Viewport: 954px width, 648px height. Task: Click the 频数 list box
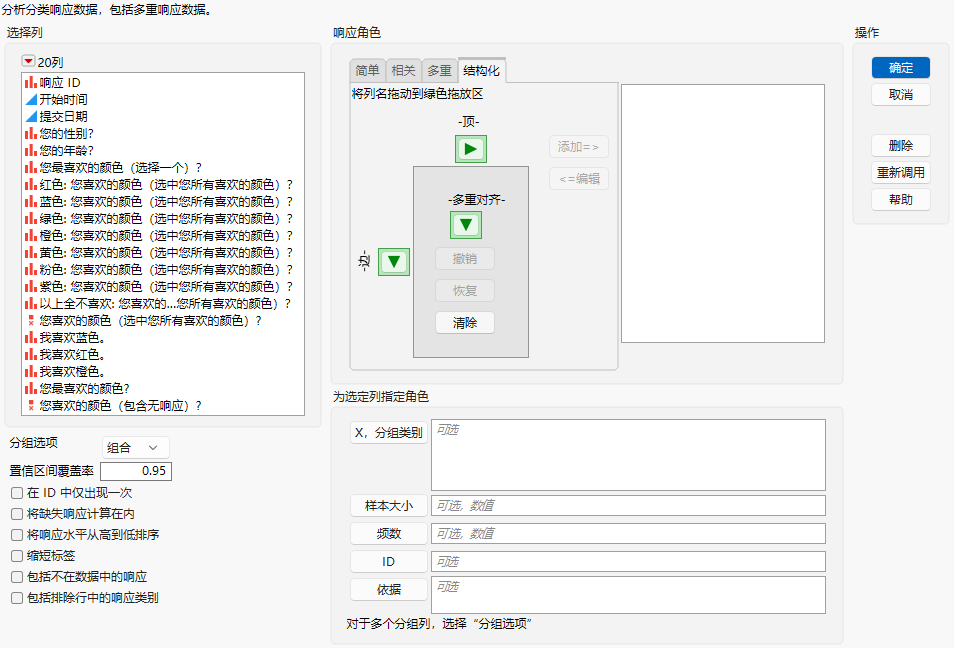pos(628,534)
